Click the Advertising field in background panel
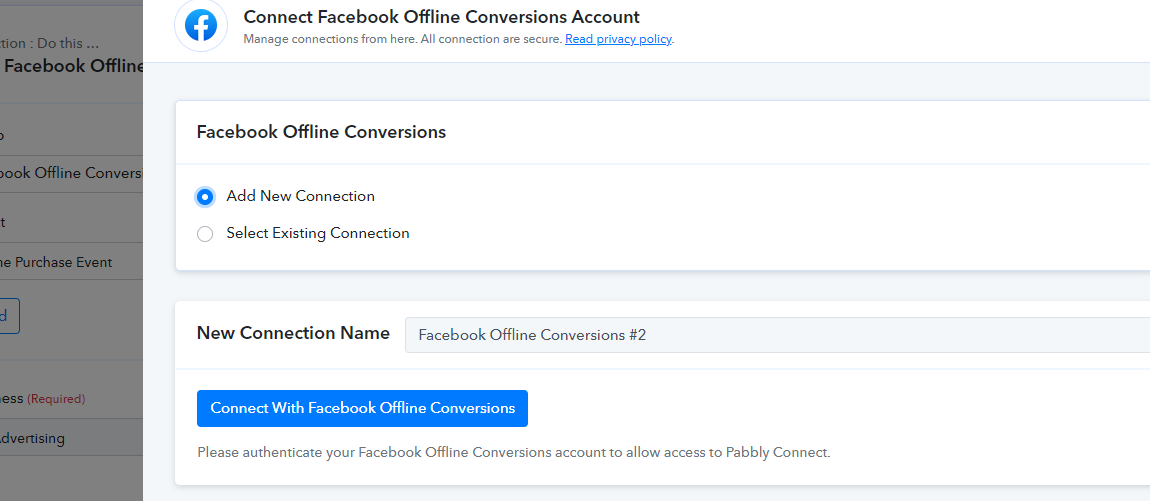The width and height of the screenshot is (1150, 501). pyautogui.click(x=71, y=438)
